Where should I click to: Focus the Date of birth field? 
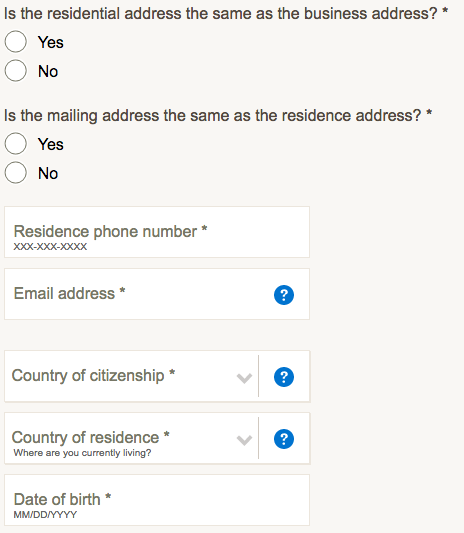pyautogui.click(x=157, y=500)
